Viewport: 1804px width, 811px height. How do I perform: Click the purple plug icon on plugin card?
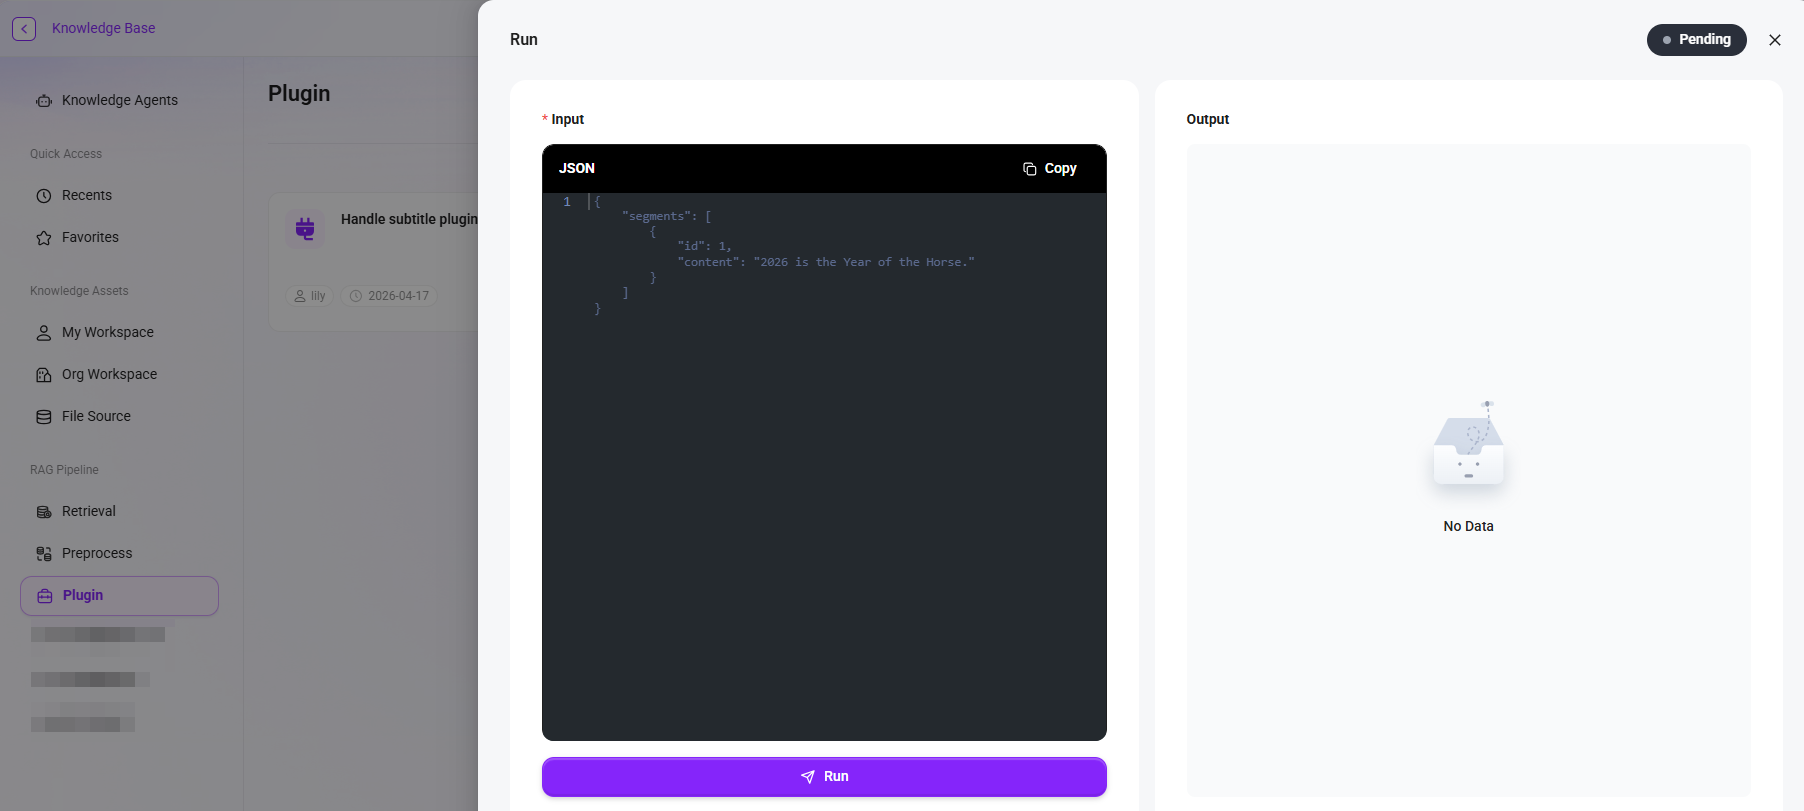coord(305,229)
